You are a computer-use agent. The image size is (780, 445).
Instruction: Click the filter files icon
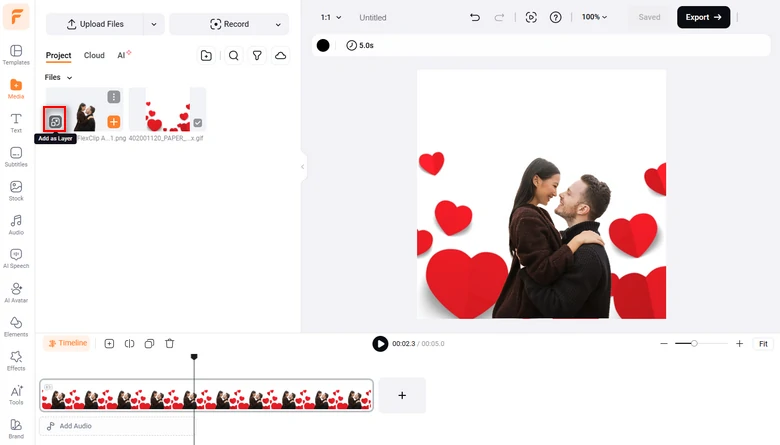[257, 55]
